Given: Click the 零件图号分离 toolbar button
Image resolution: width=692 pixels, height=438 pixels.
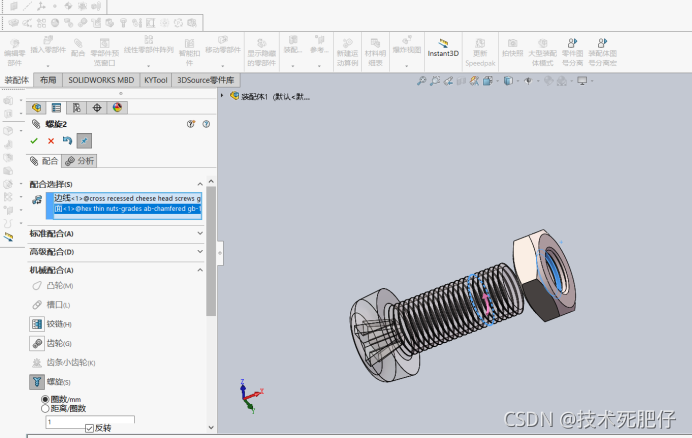Looking at the screenshot, I should [x=572, y=52].
